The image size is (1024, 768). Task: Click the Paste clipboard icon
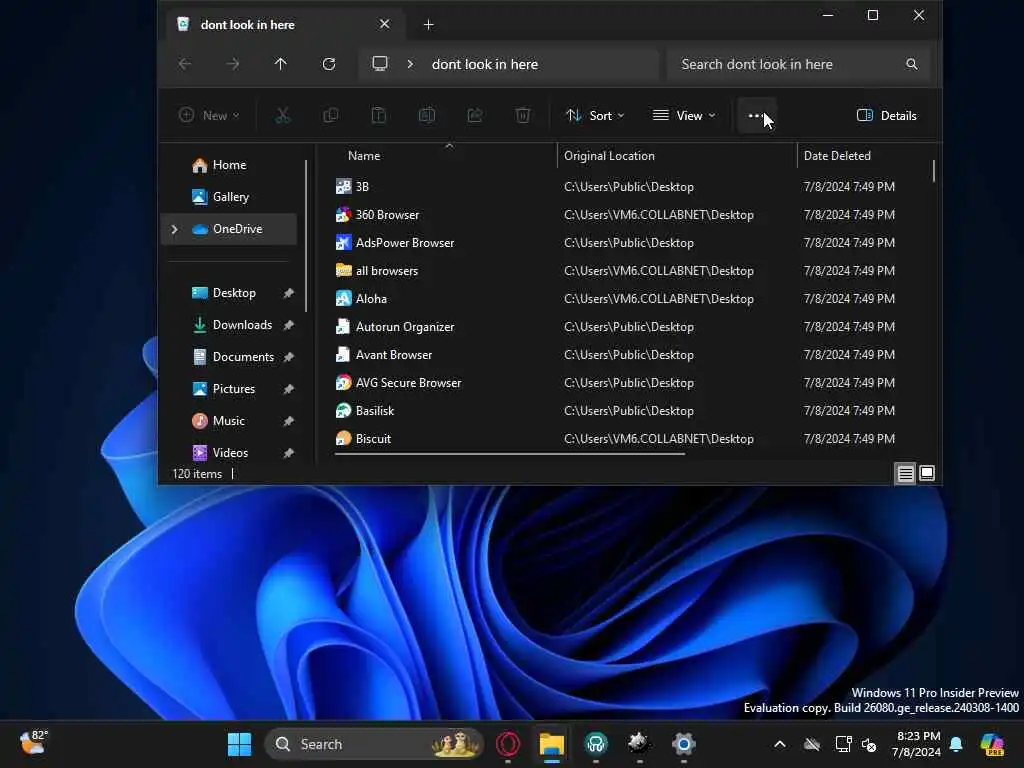pyautogui.click(x=379, y=116)
